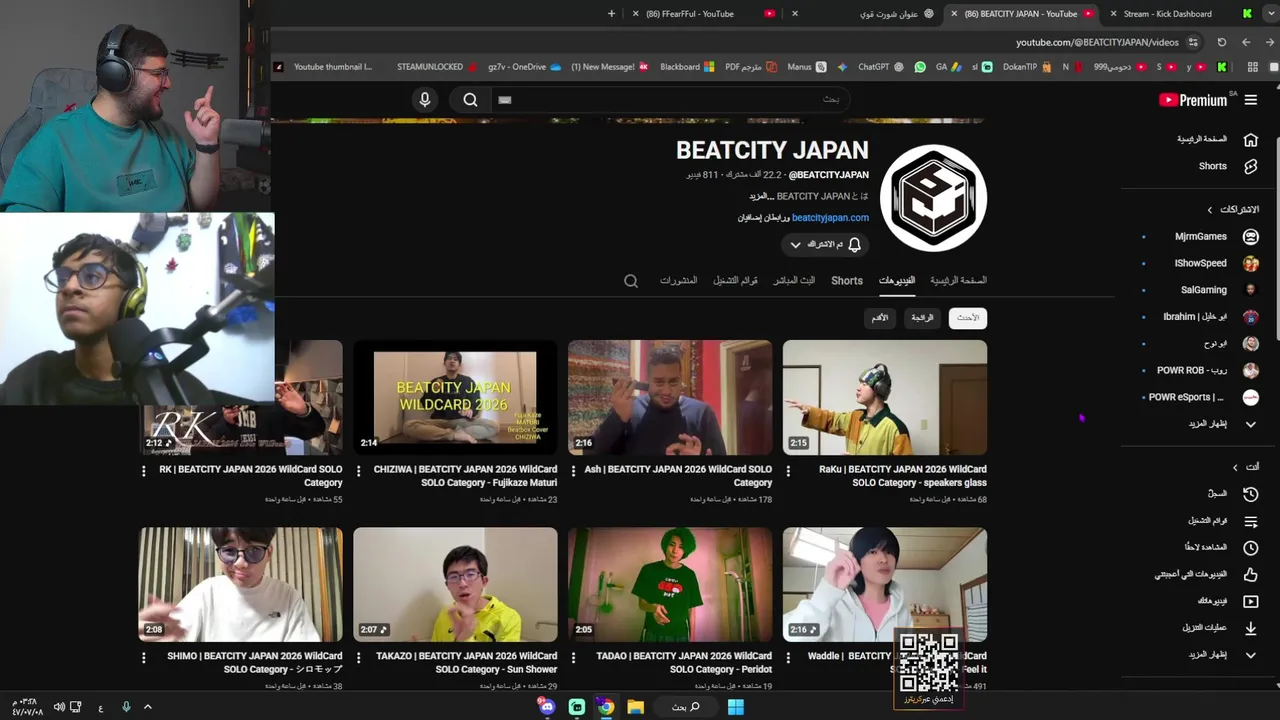Click the magnifier search button in YouTube header
1280x720 pixels.
tap(470, 99)
